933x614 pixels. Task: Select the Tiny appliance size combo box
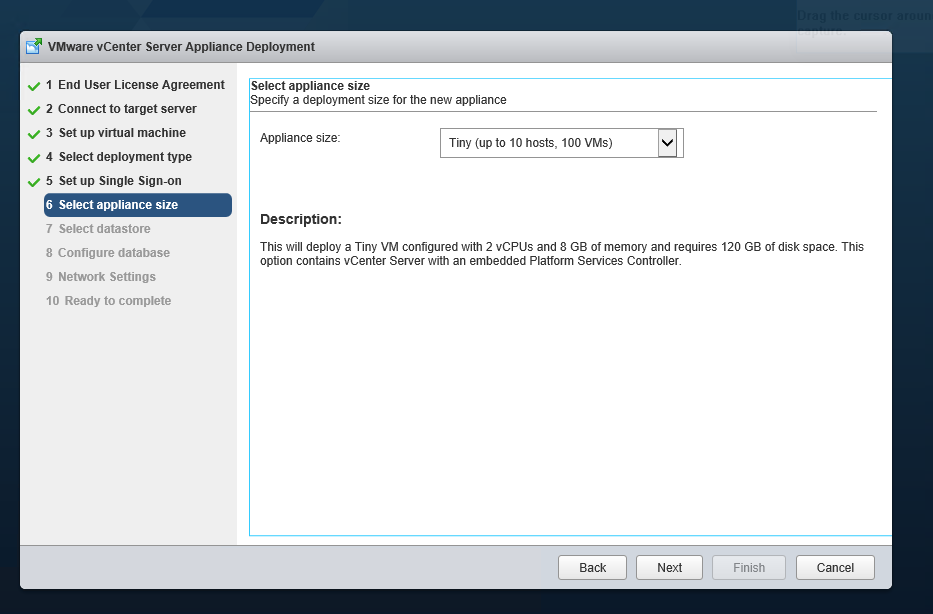[x=561, y=143]
